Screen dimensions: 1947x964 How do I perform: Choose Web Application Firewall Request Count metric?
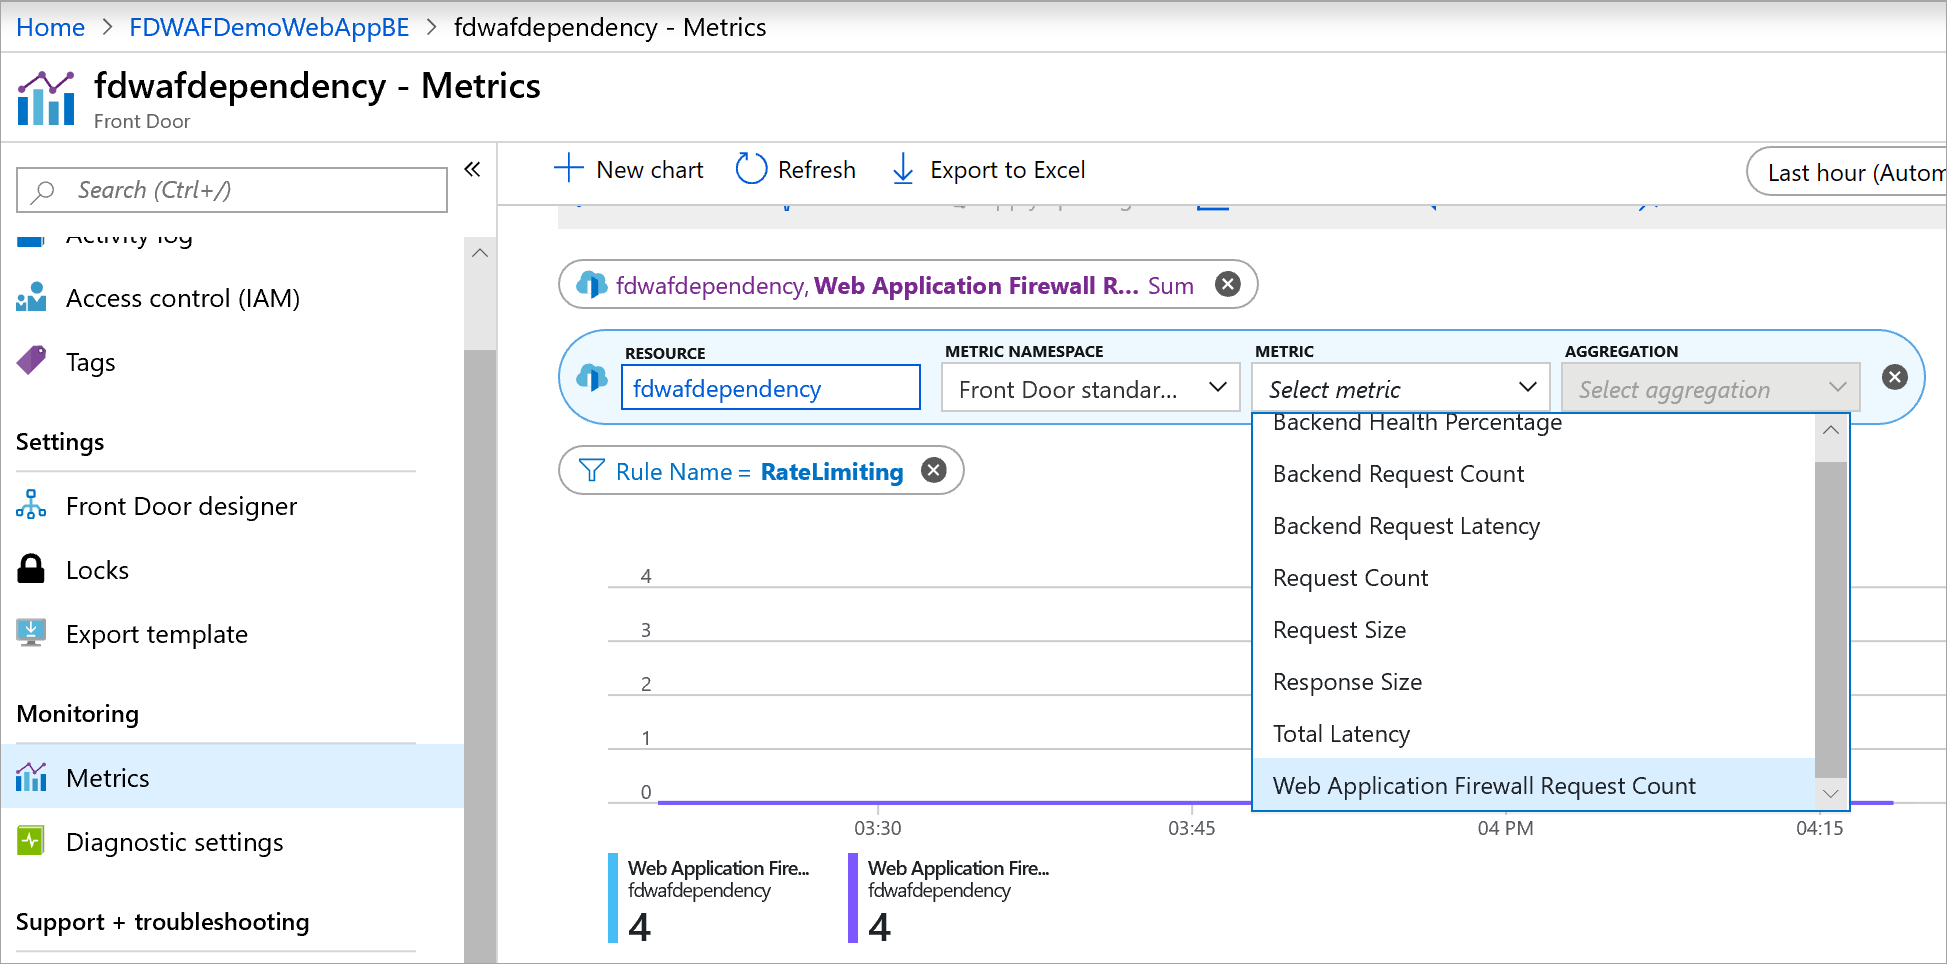coord(1484,785)
